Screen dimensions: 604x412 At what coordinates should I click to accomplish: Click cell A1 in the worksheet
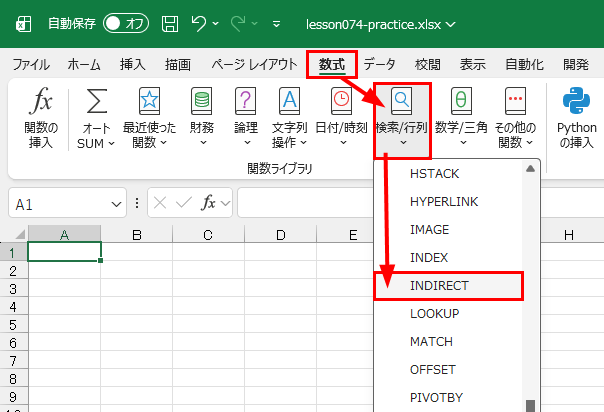64,252
